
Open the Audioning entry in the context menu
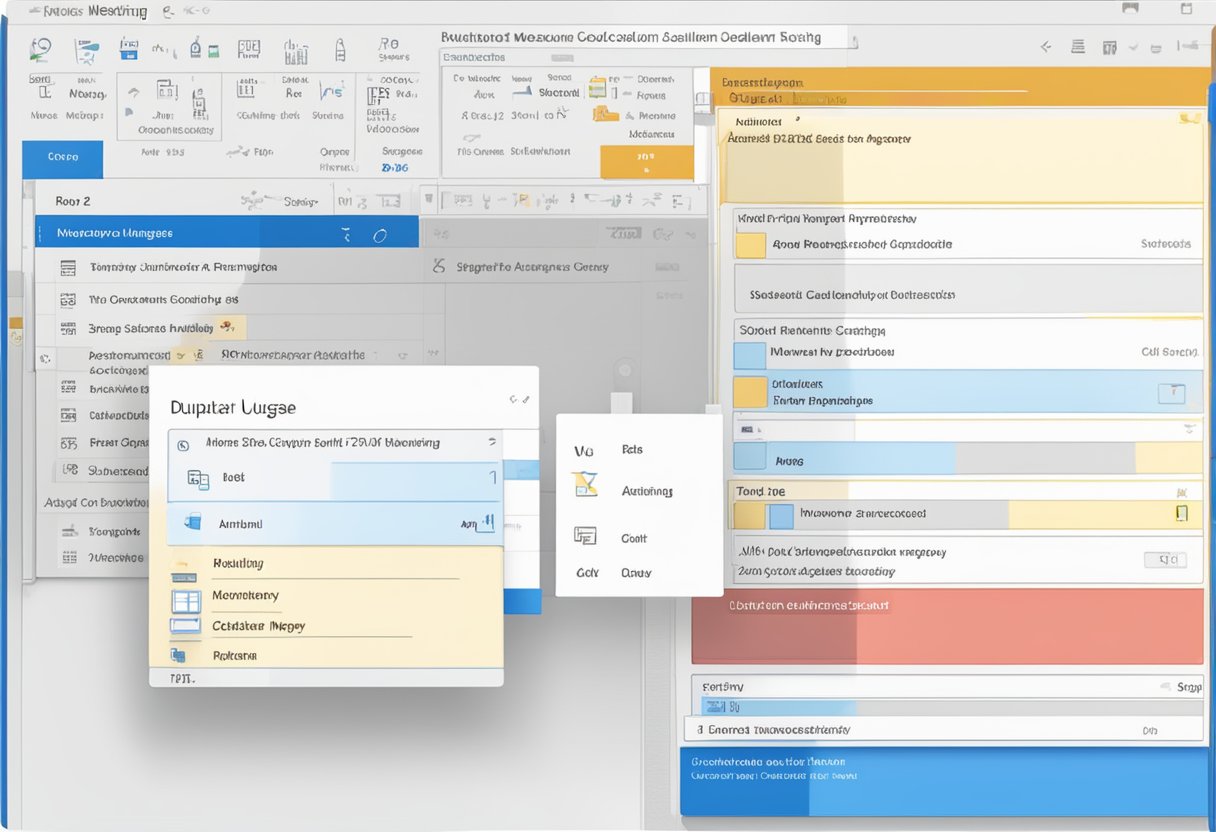(647, 490)
